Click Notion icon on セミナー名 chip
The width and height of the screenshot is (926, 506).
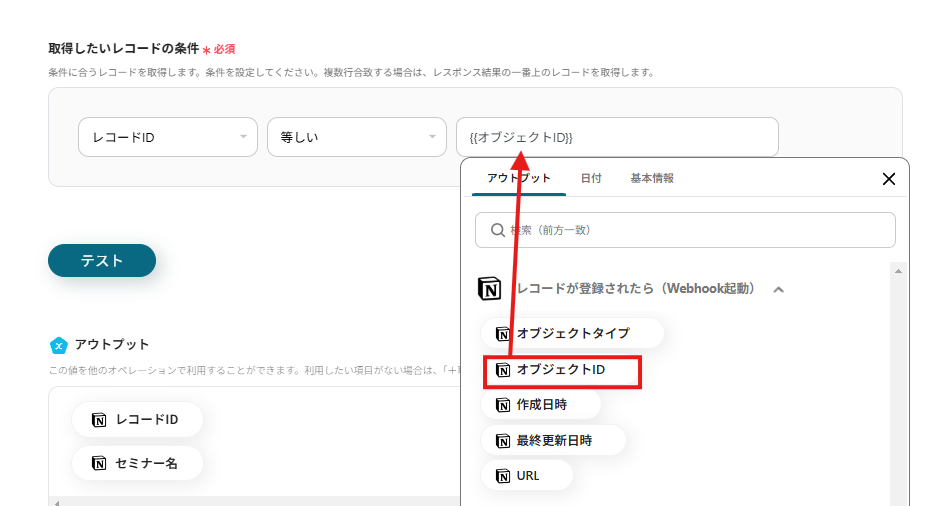(x=99, y=463)
